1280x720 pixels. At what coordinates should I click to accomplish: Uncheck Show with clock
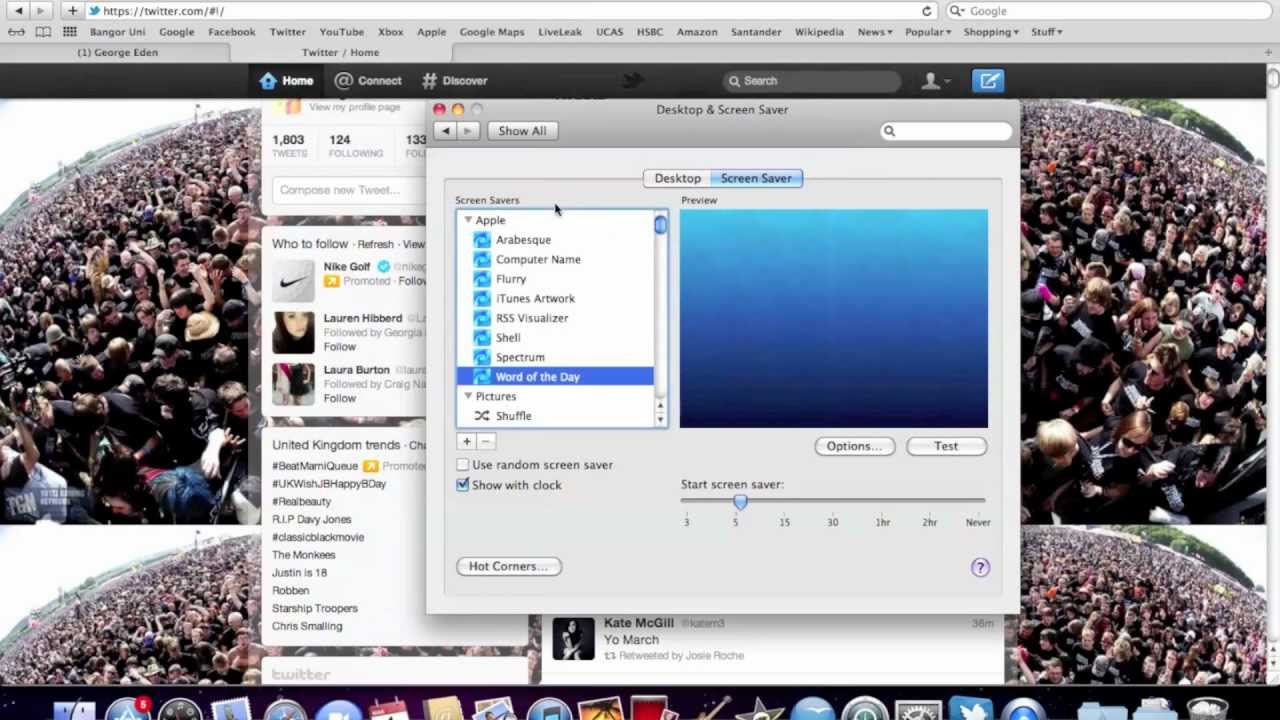(463, 485)
